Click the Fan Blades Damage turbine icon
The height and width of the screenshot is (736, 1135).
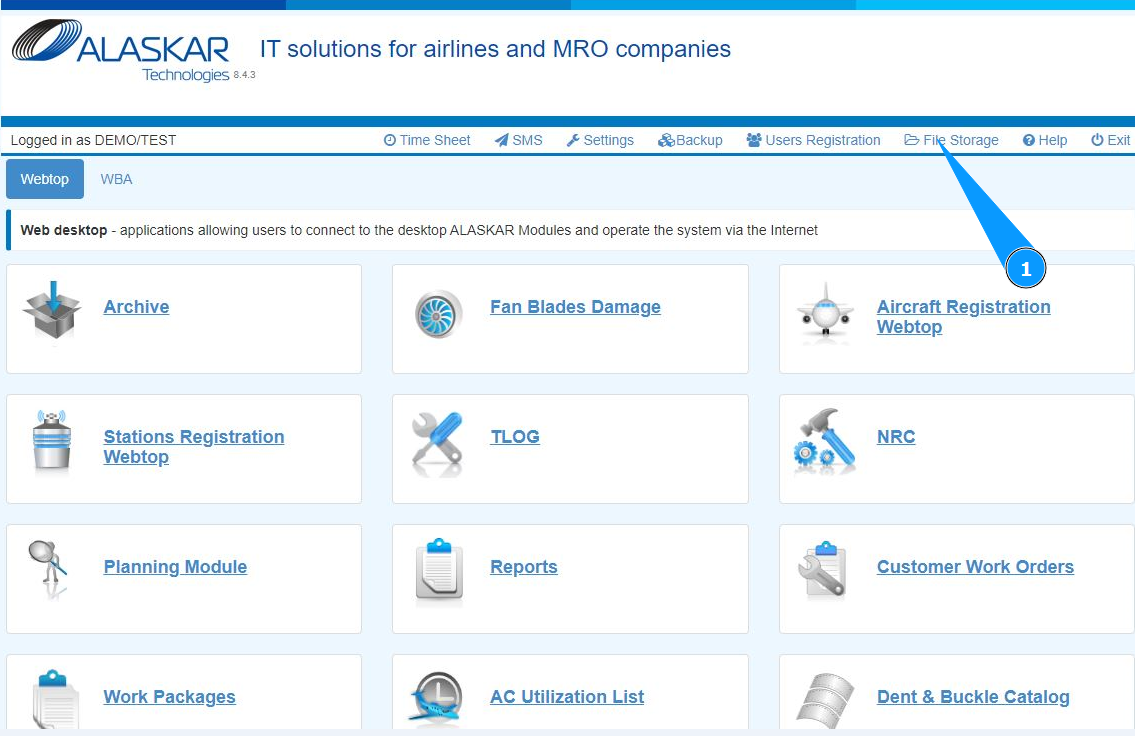tap(439, 314)
